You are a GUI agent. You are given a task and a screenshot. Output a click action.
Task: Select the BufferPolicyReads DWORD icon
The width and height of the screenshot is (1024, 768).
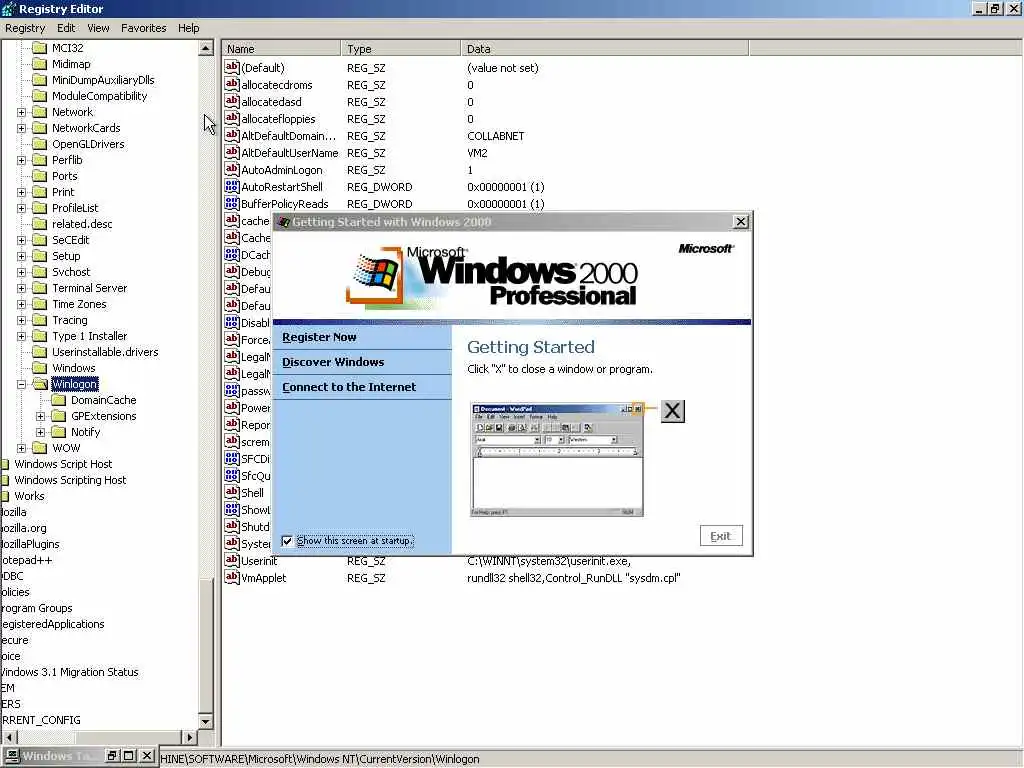232,203
